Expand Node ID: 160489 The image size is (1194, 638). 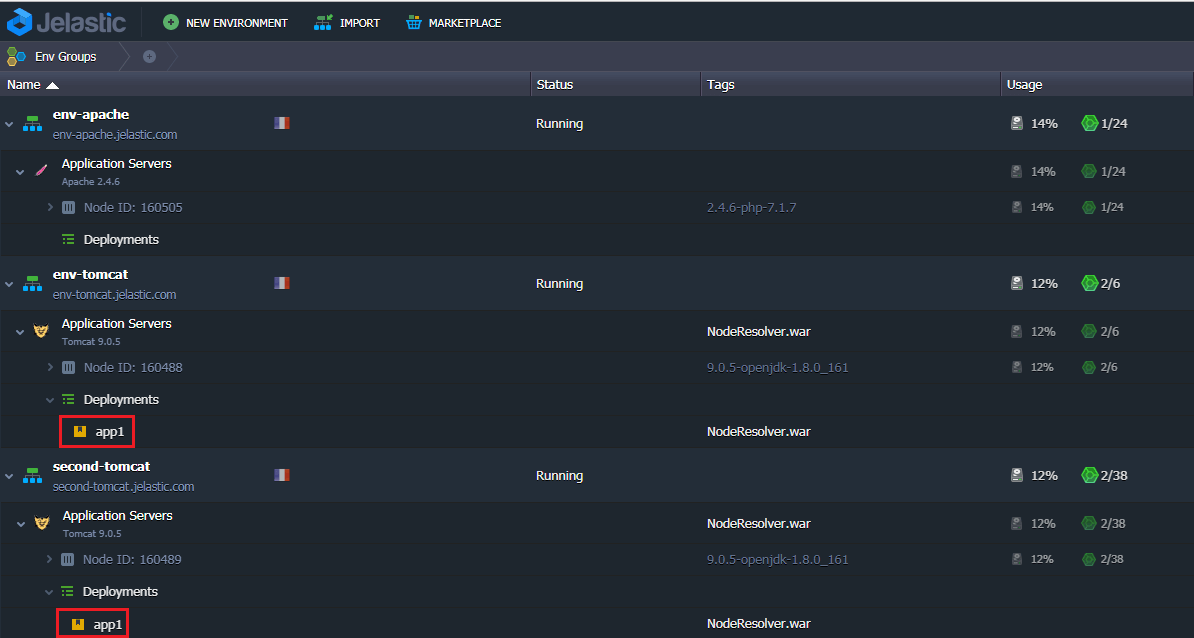click(x=49, y=559)
